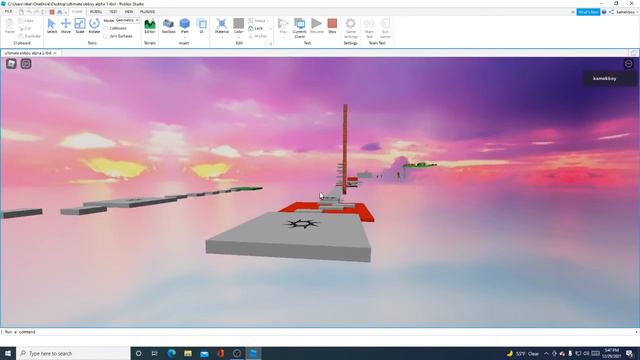Expand the Play dropdown arrow
The image size is (640, 360).
tap(283, 37)
